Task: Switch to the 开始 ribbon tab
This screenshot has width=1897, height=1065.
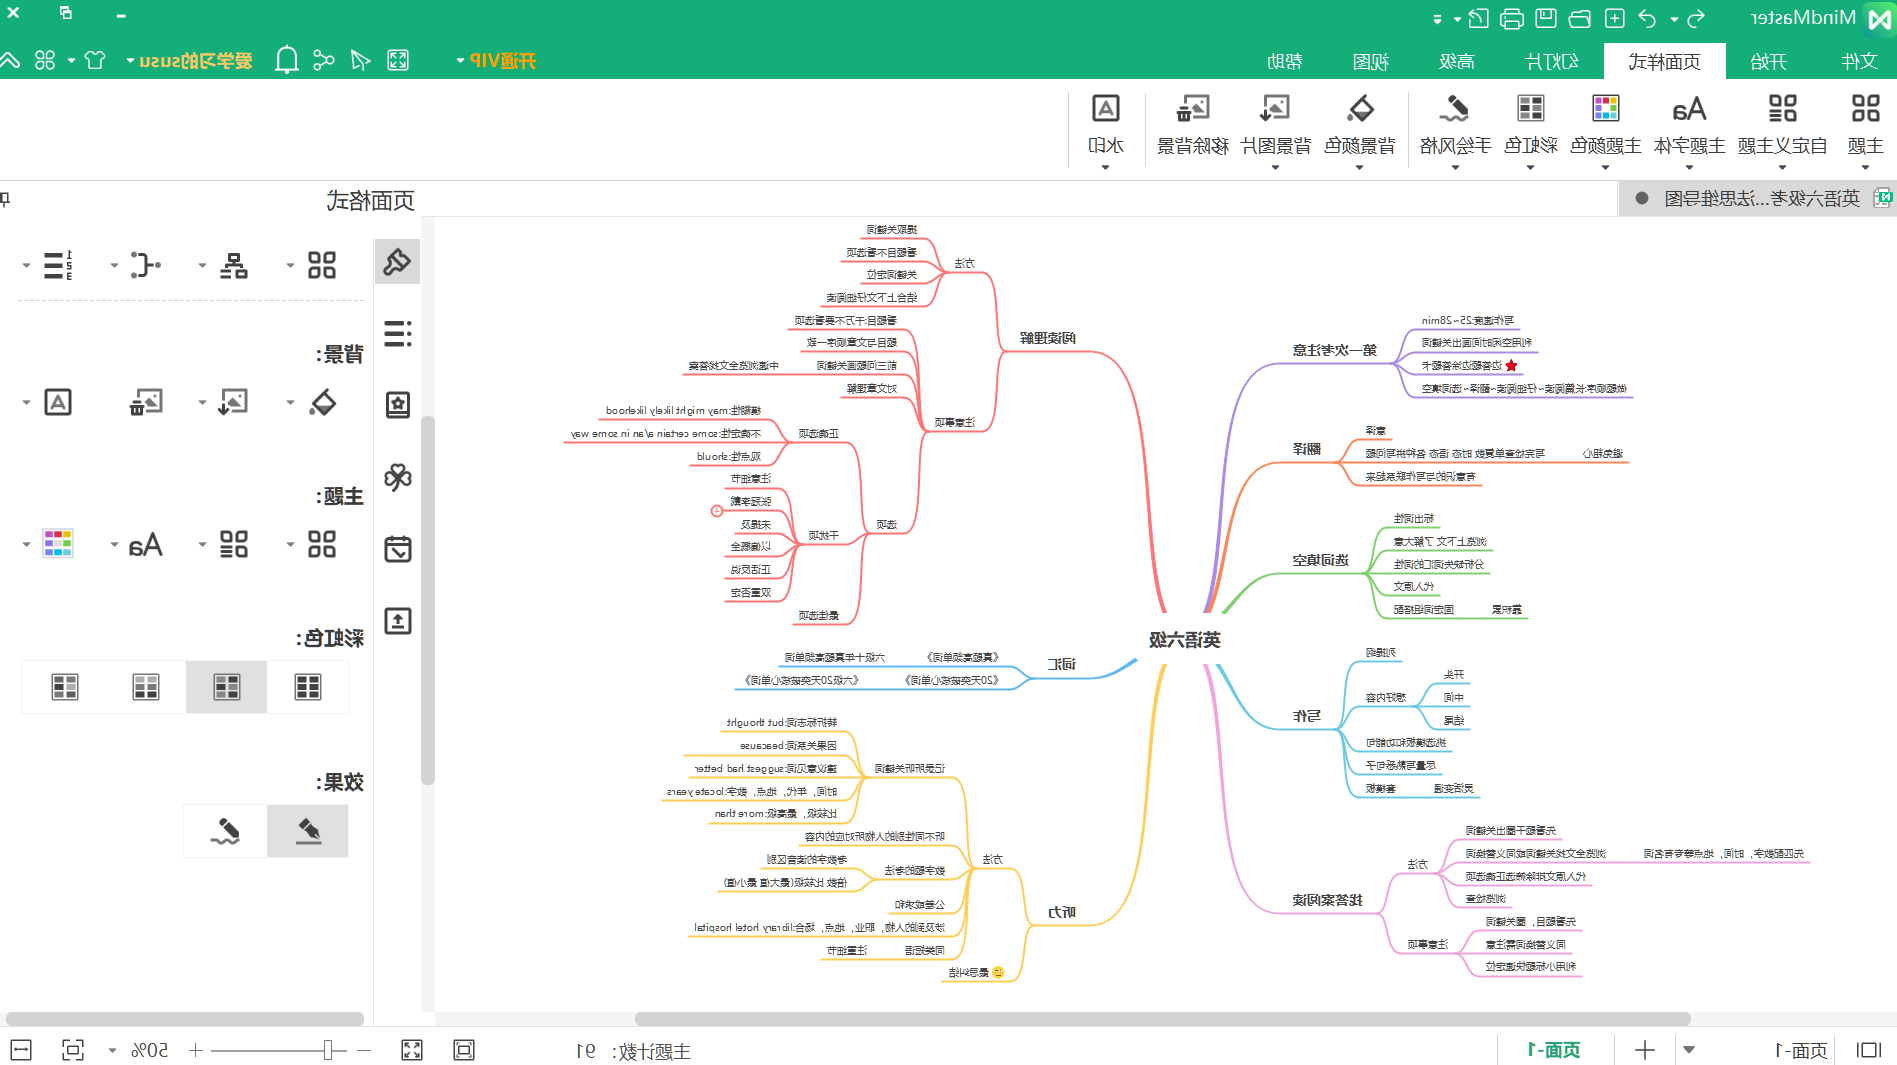Action: coord(1768,61)
